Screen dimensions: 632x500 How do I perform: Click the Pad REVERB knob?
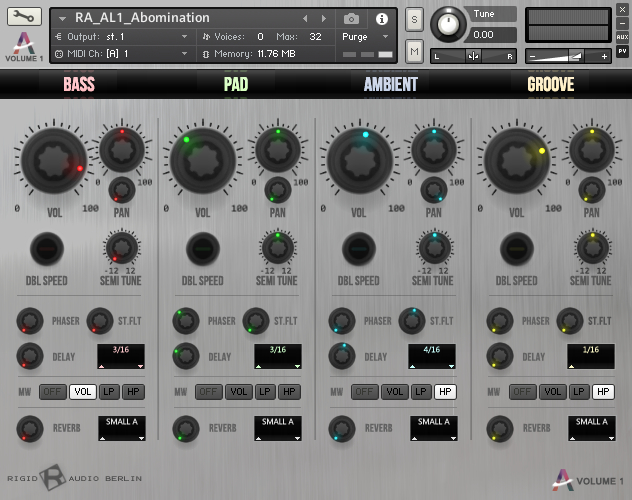(186, 428)
